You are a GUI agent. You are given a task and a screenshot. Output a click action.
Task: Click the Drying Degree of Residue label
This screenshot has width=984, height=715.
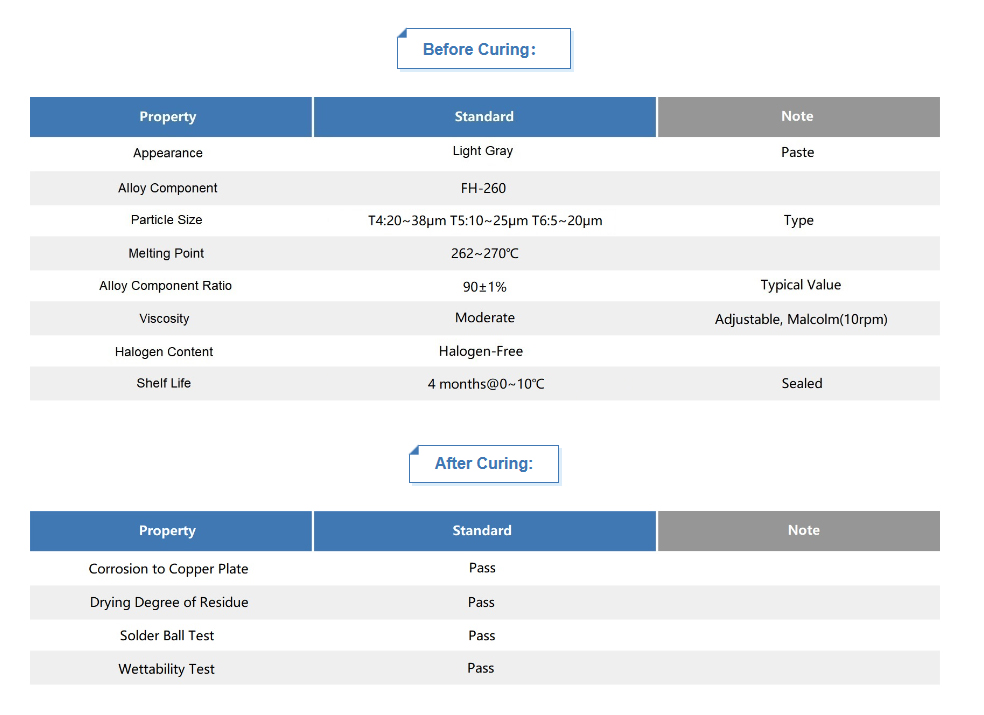169,603
